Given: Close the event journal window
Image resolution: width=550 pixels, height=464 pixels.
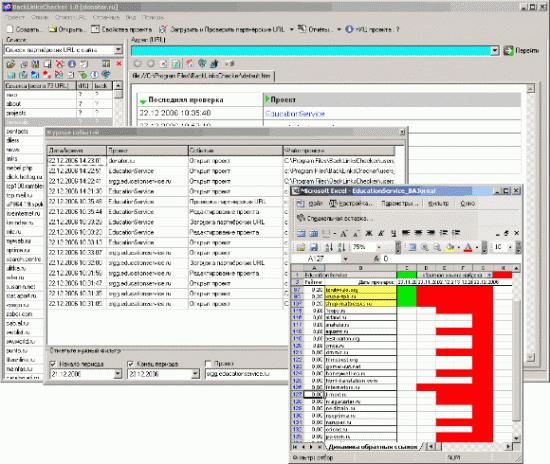Looking at the screenshot, I should (402, 132).
